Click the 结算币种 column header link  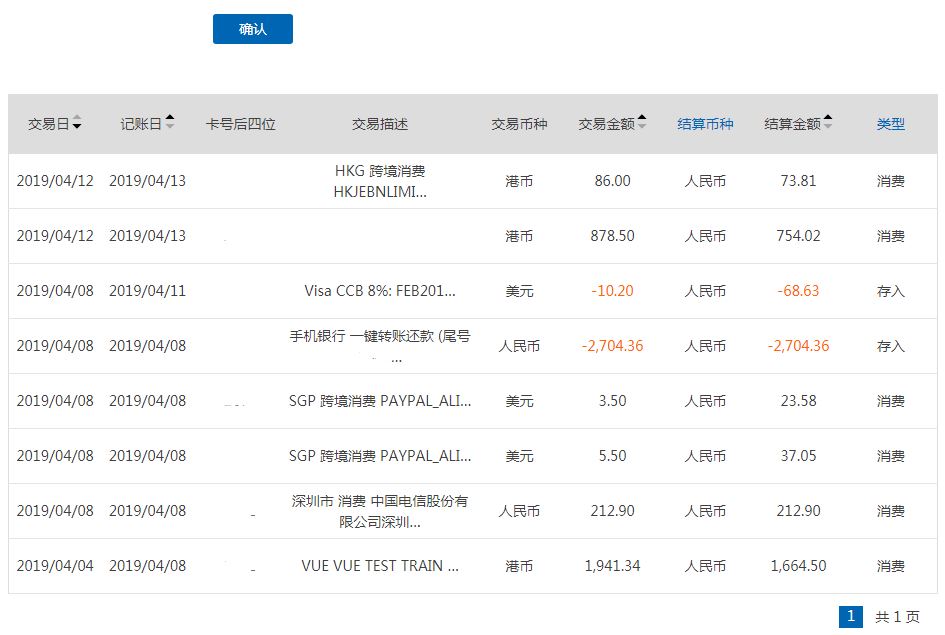pyautogui.click(x=705, y=124)
